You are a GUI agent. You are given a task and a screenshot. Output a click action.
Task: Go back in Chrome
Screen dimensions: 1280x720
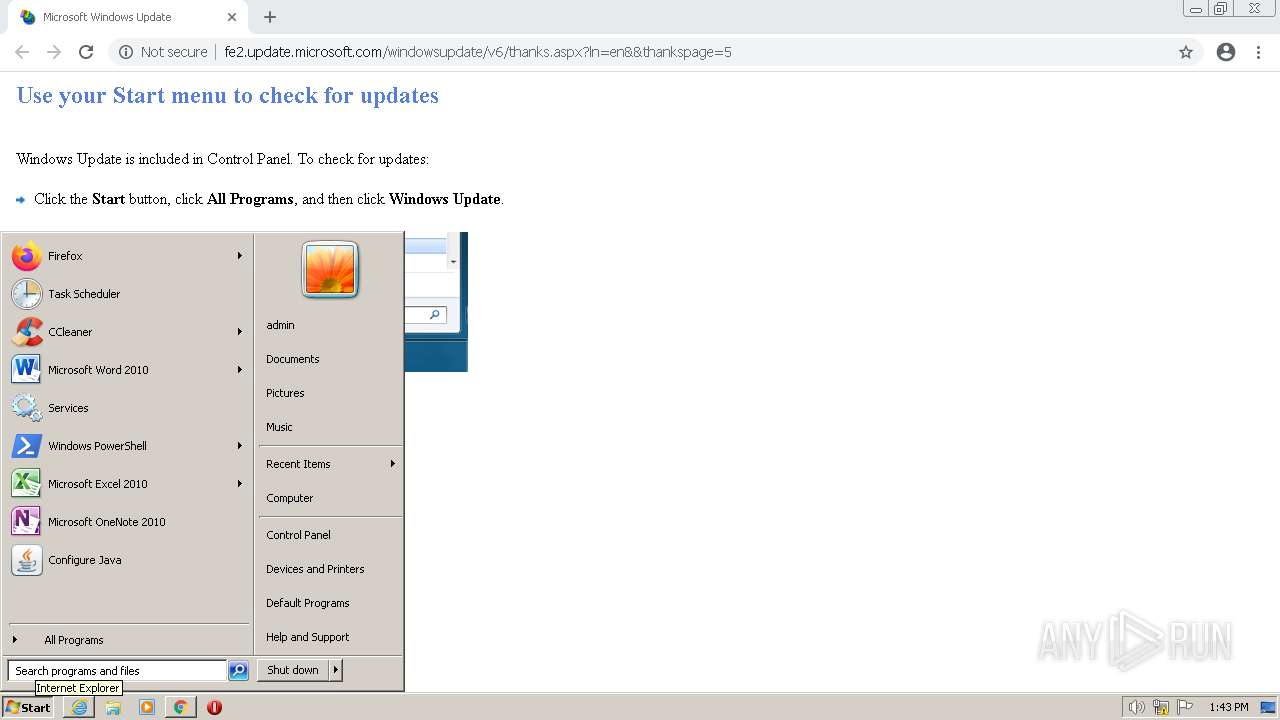22,52
